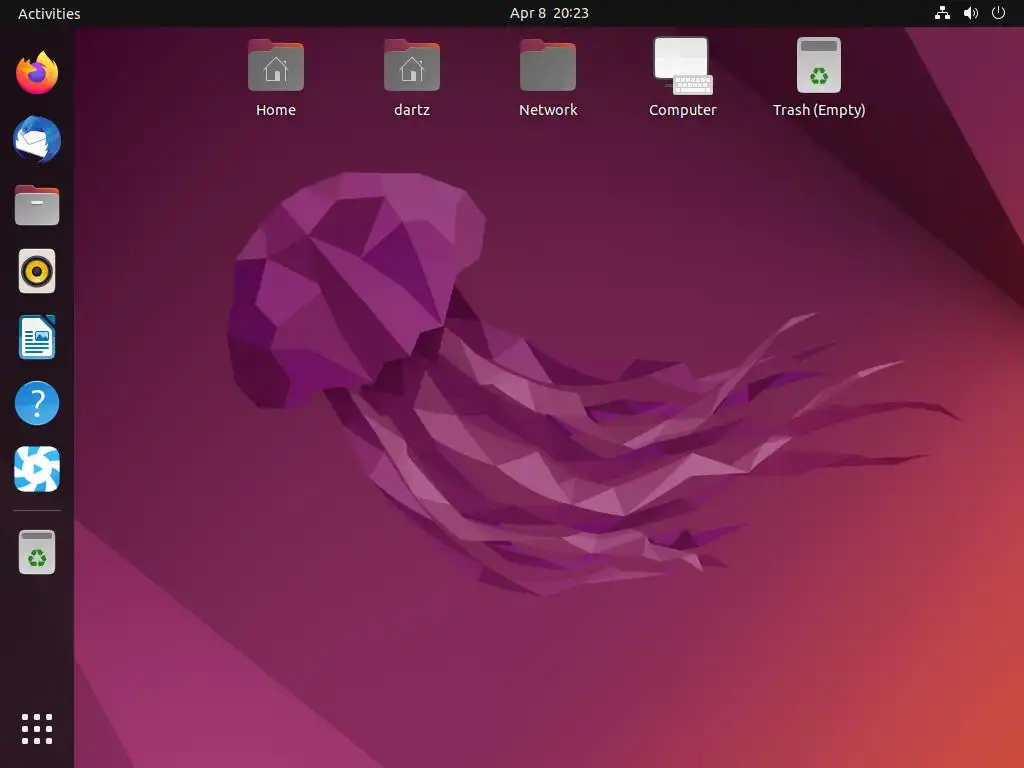Open LibreOffice Writer from the dock

tap(37, 337)
